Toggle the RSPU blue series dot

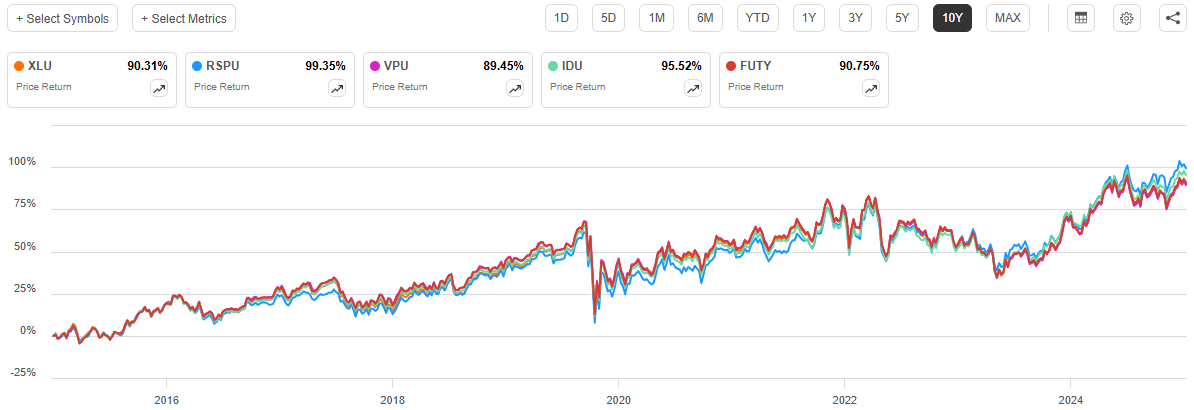197,66
